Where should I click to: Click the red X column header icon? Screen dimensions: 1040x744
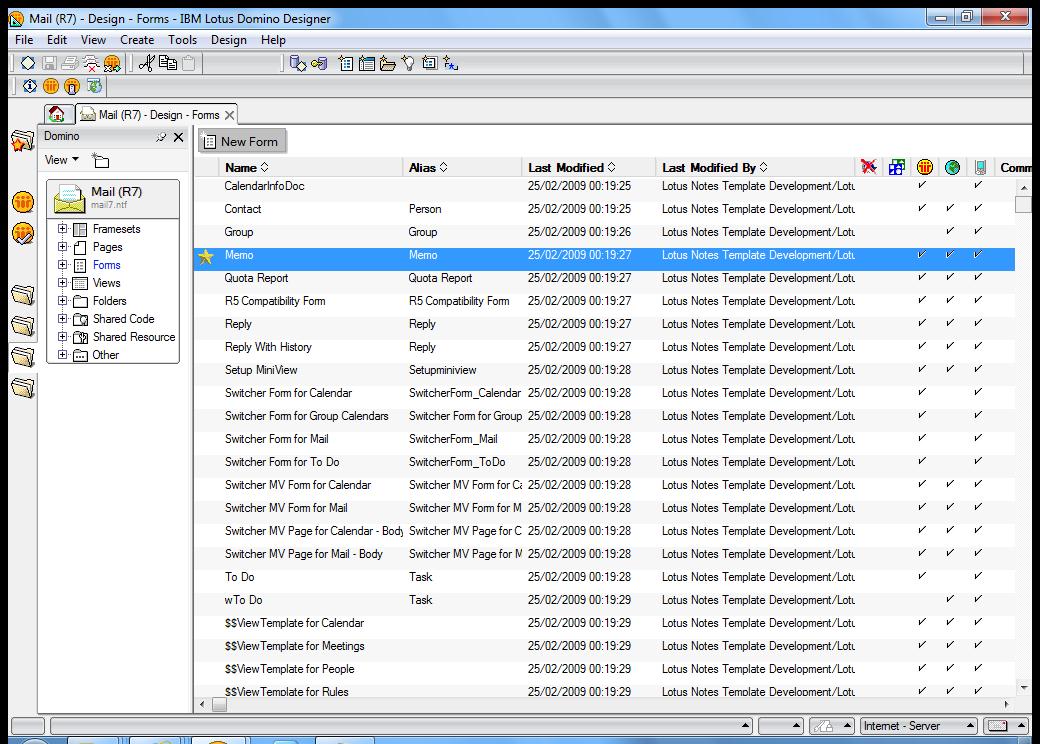click(x=869, y=167)
